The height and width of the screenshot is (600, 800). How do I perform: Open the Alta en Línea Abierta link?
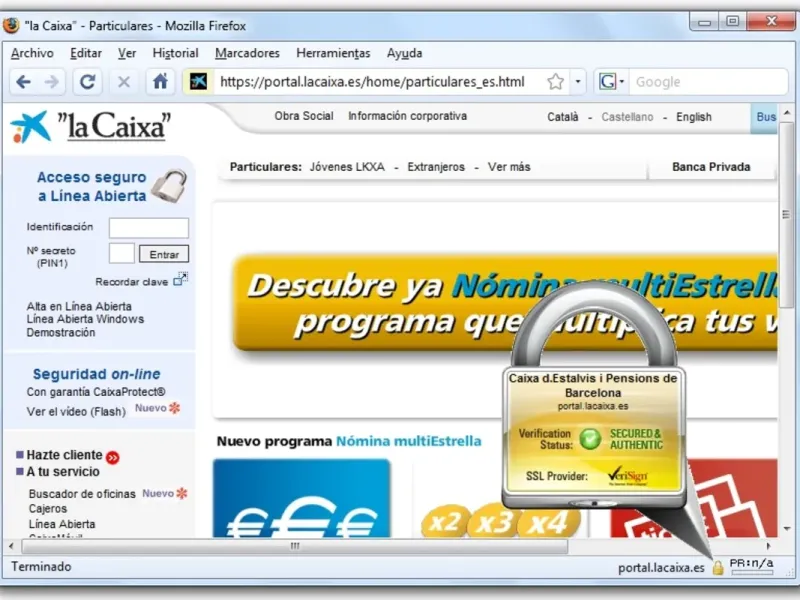[79, 306]
